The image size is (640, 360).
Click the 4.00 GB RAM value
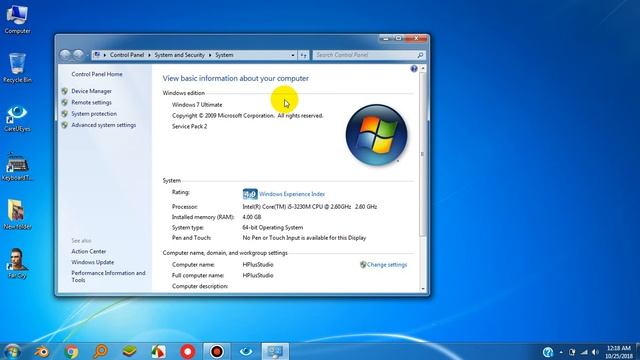pyautogui.click(x=251, y=217)
